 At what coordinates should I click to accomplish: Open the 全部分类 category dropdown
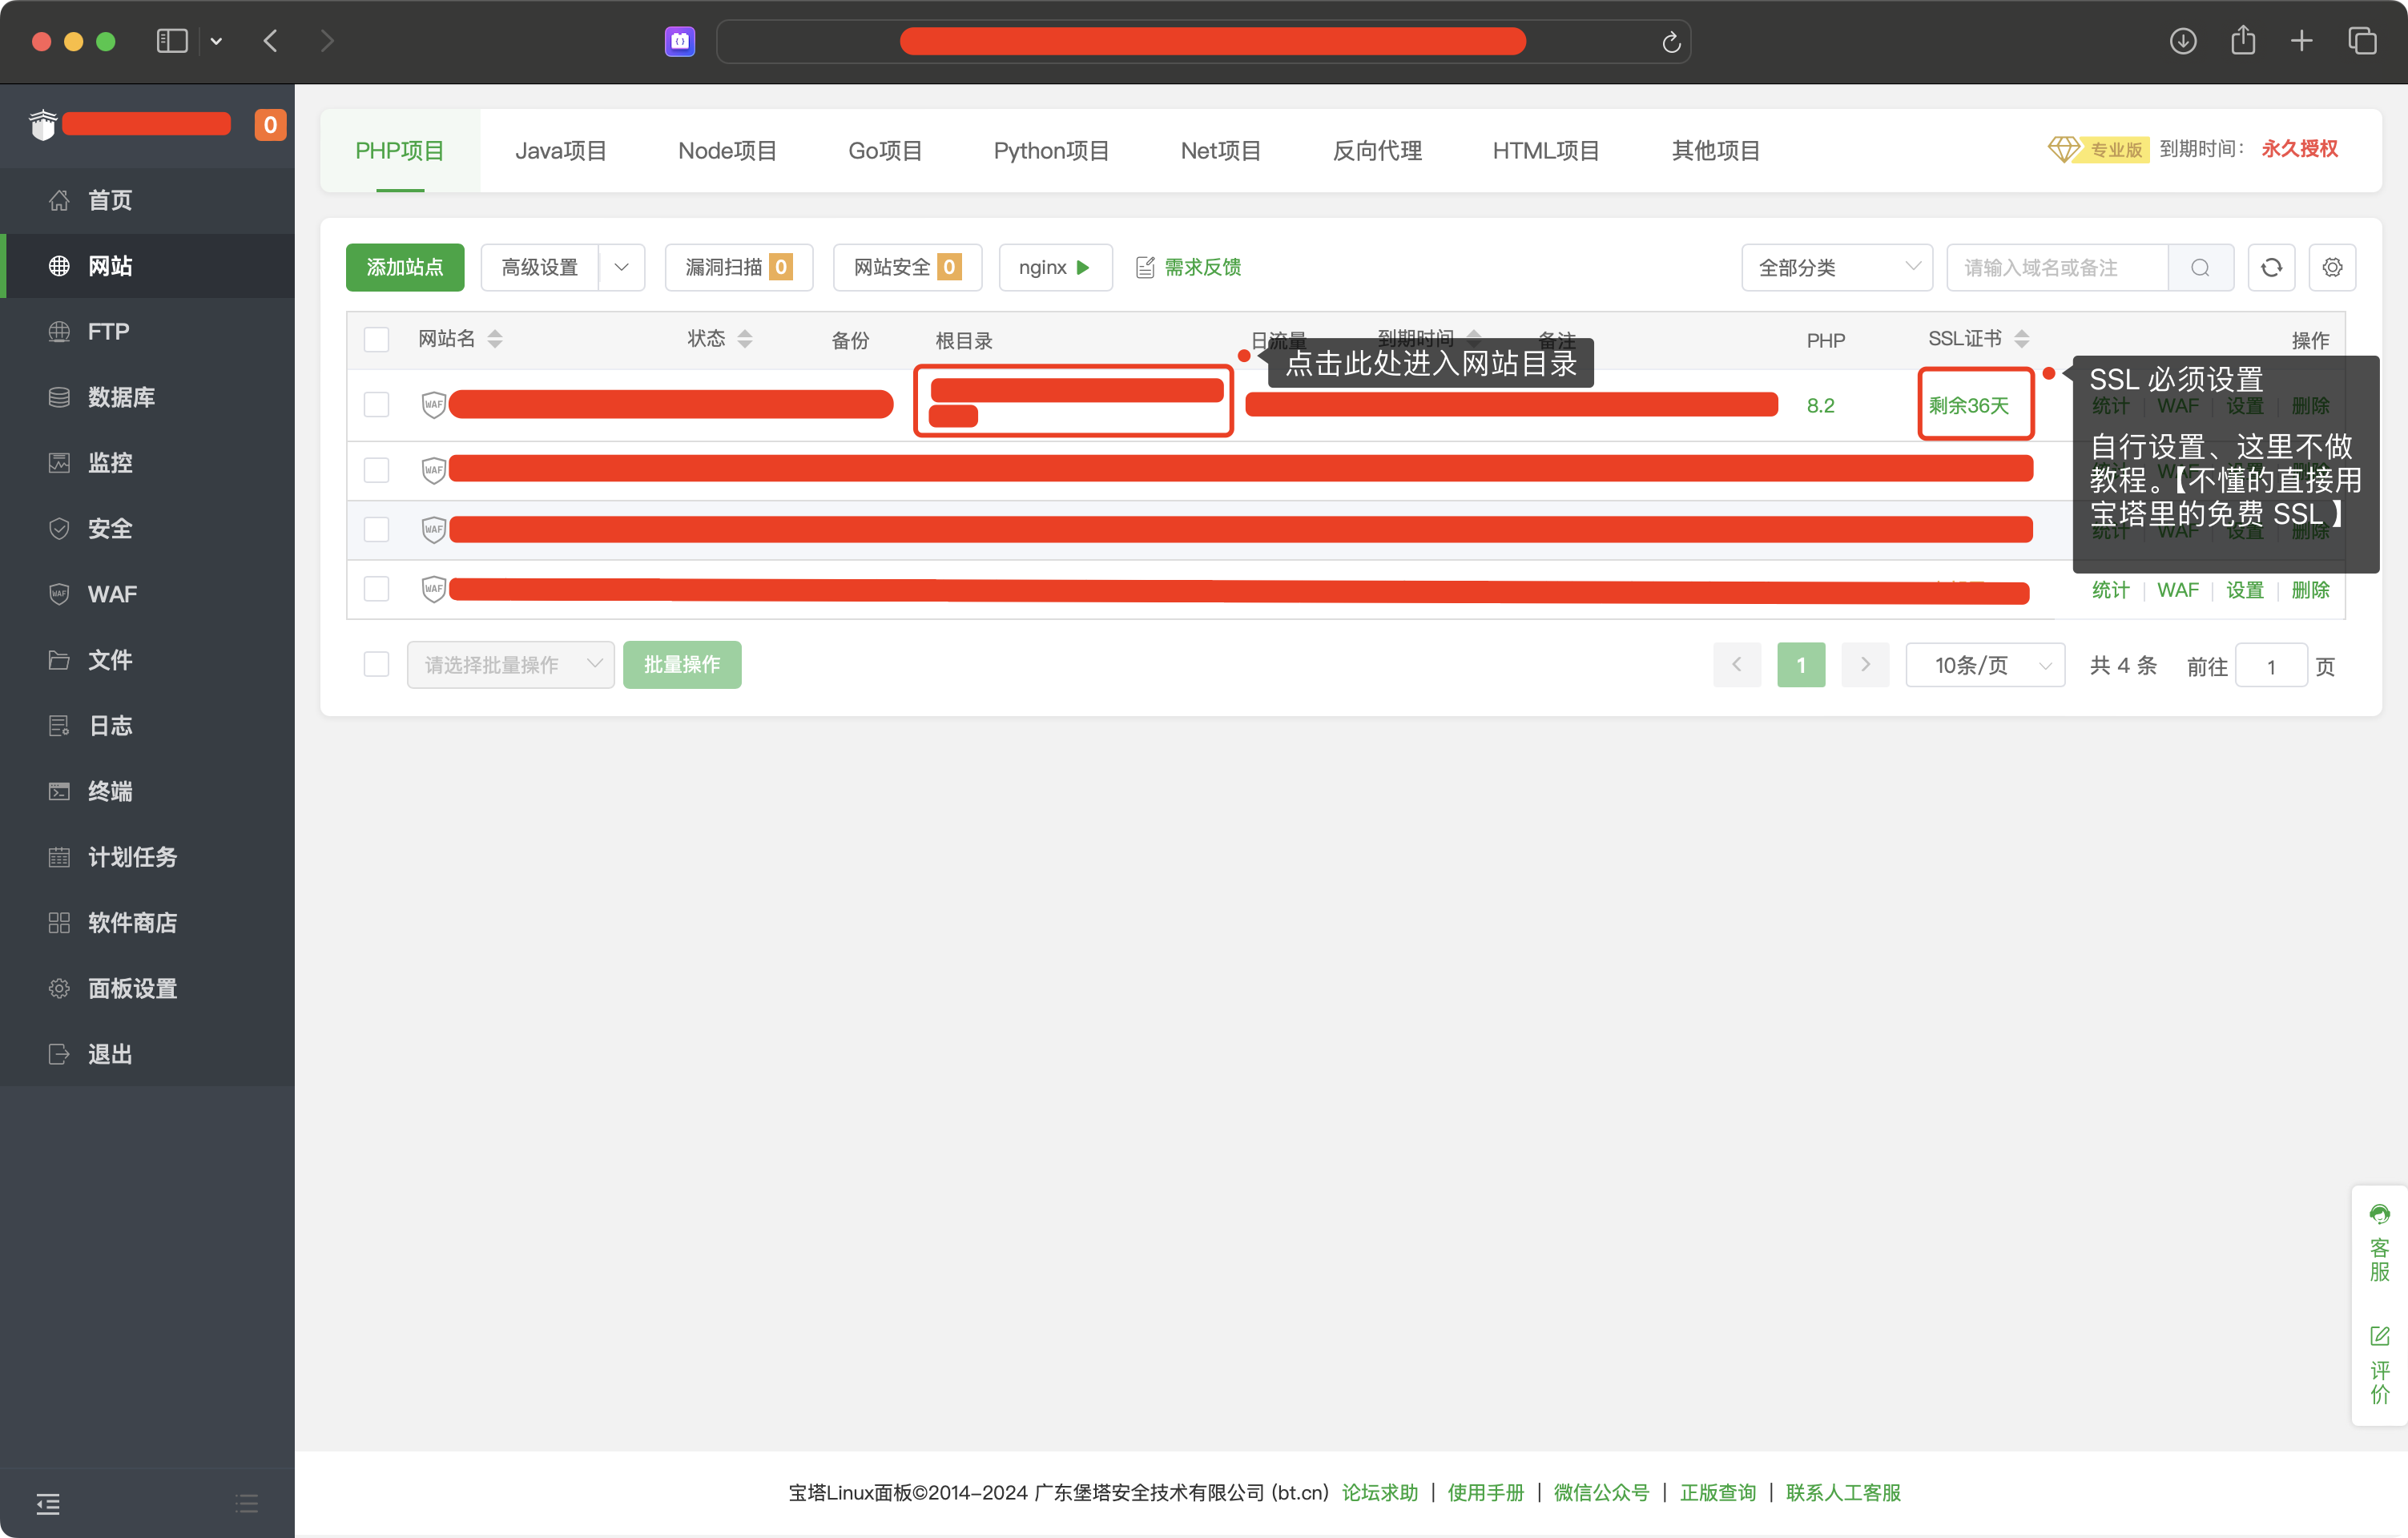coord(1836,268)
